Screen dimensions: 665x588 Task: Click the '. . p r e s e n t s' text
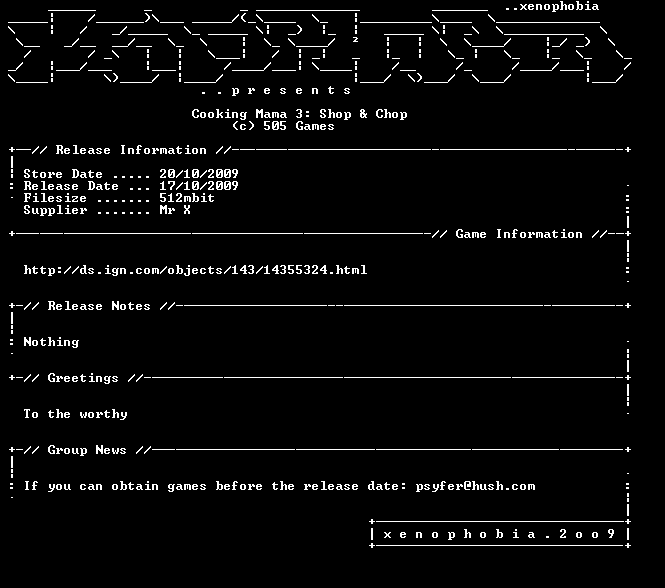point(276,90)
